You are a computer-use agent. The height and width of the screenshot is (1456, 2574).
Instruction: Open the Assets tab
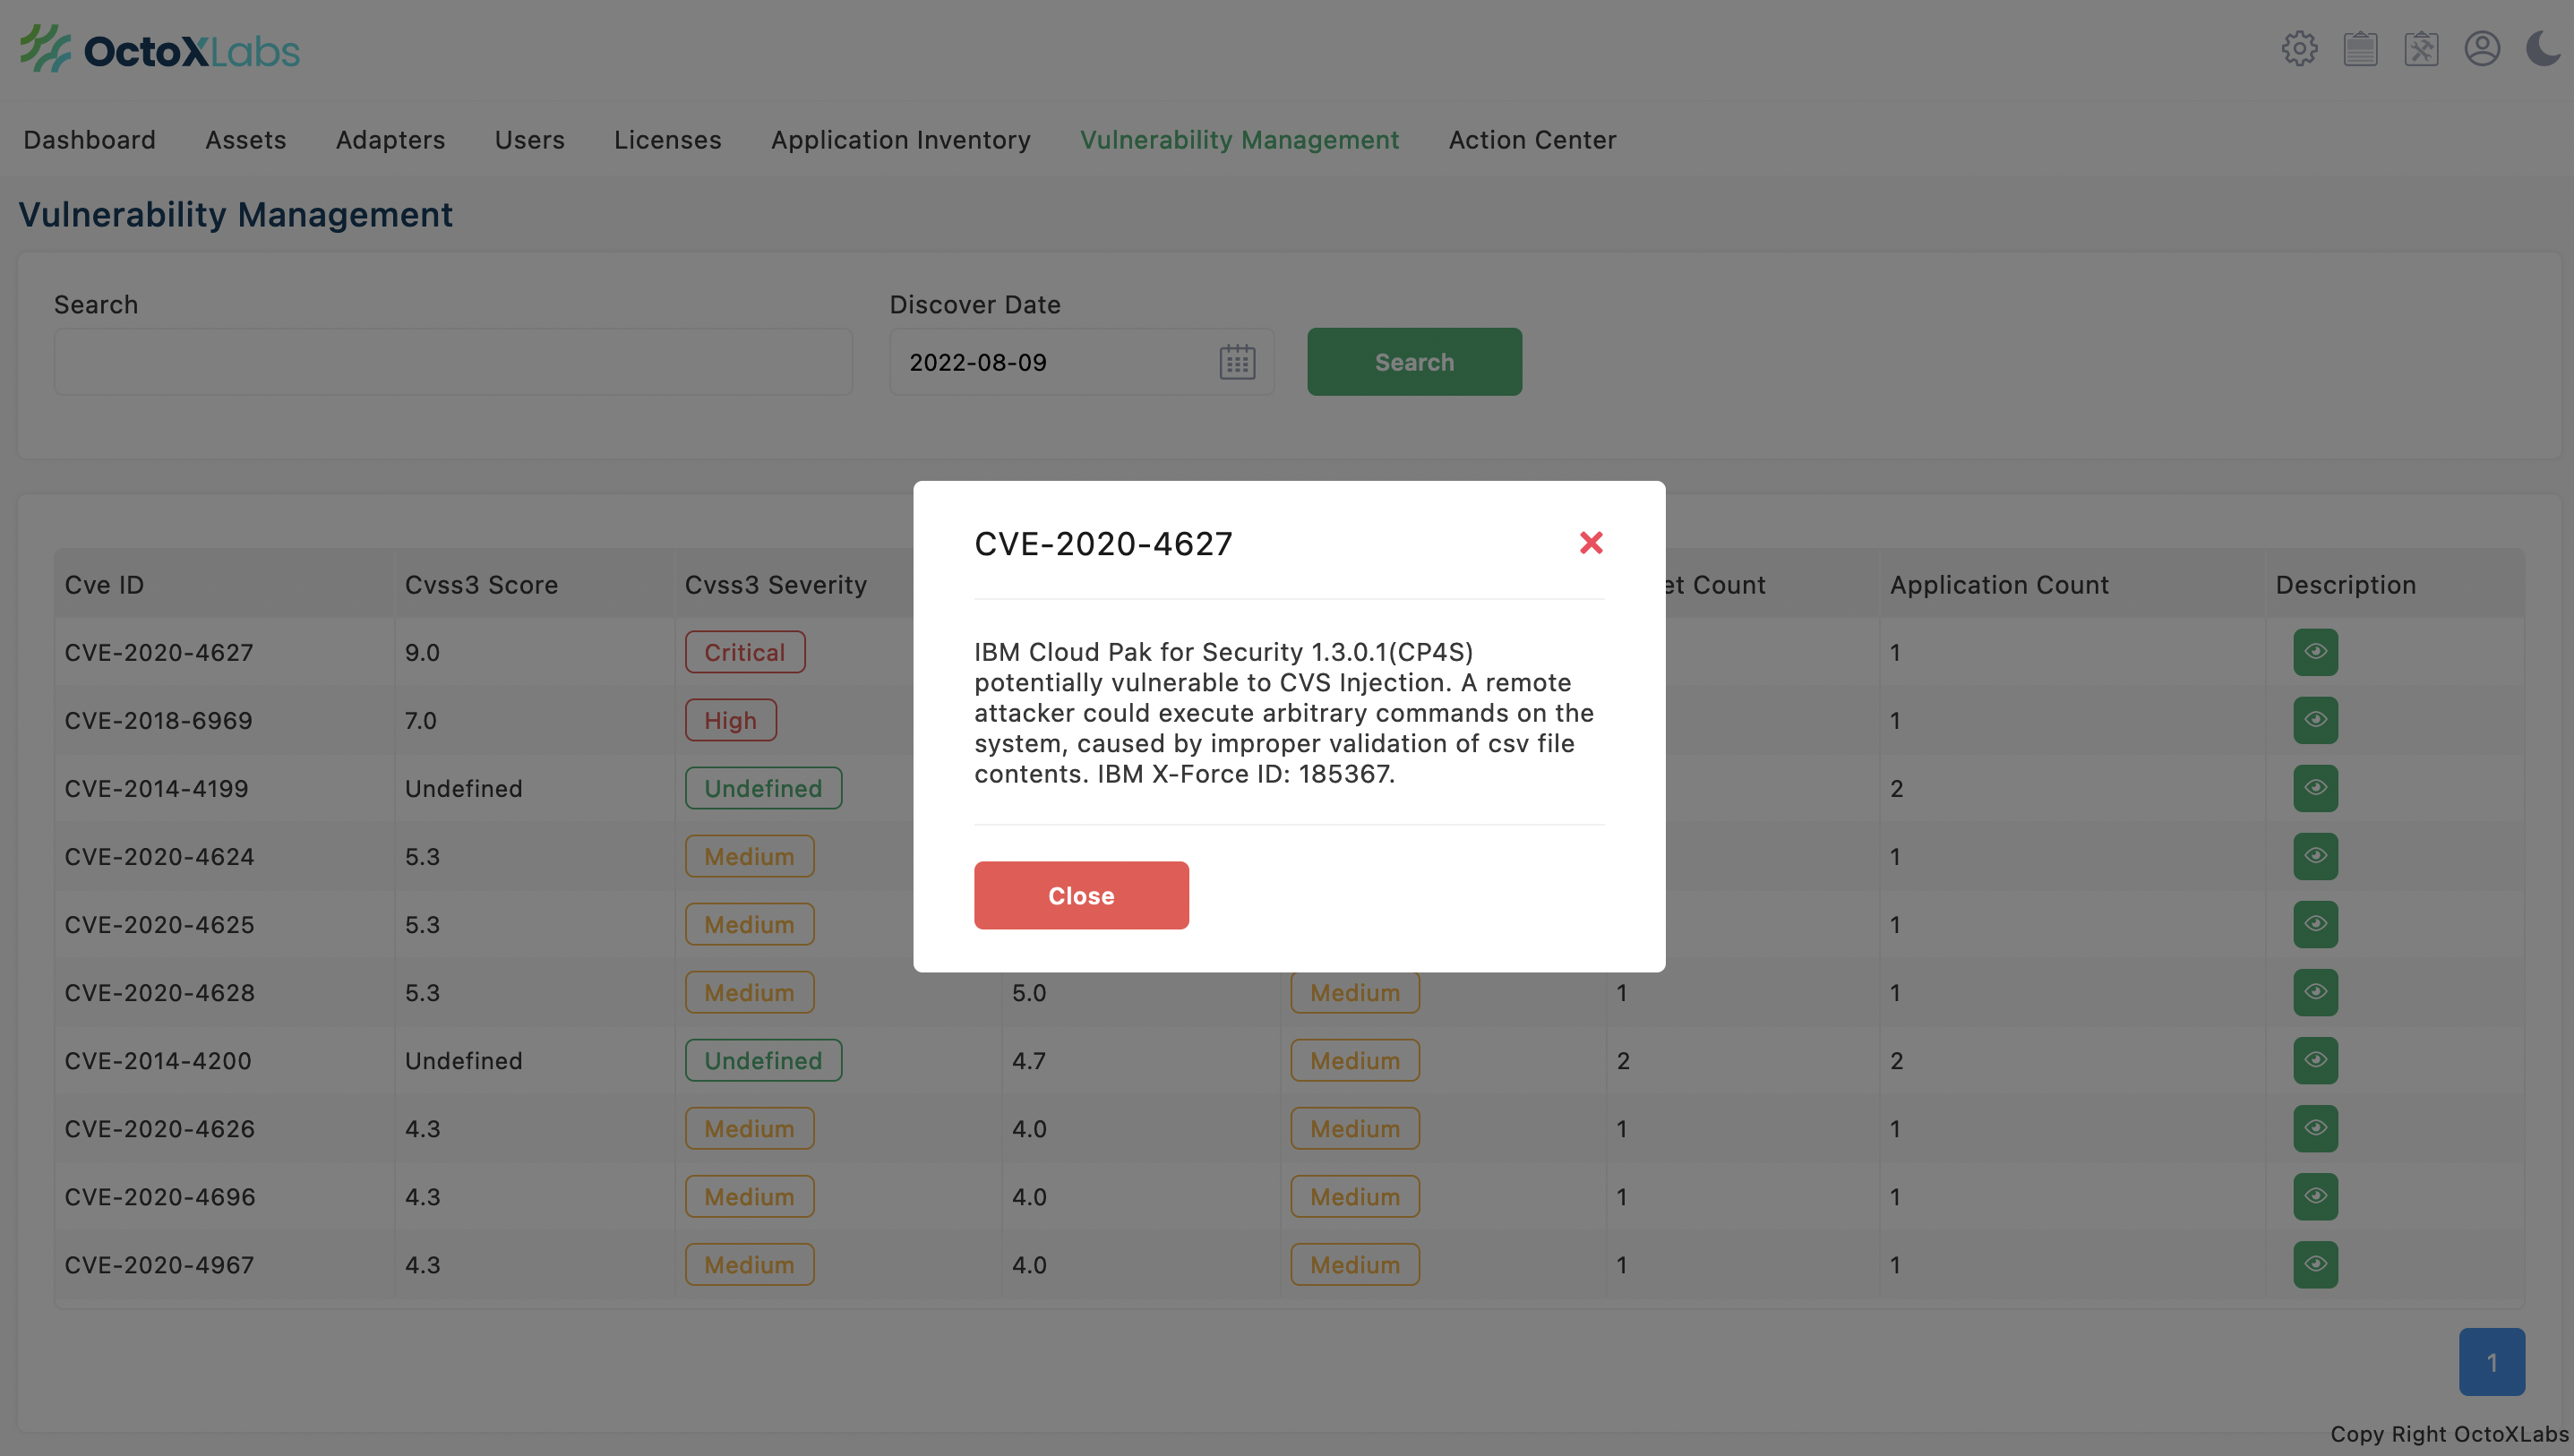click(x=246, y=140)
